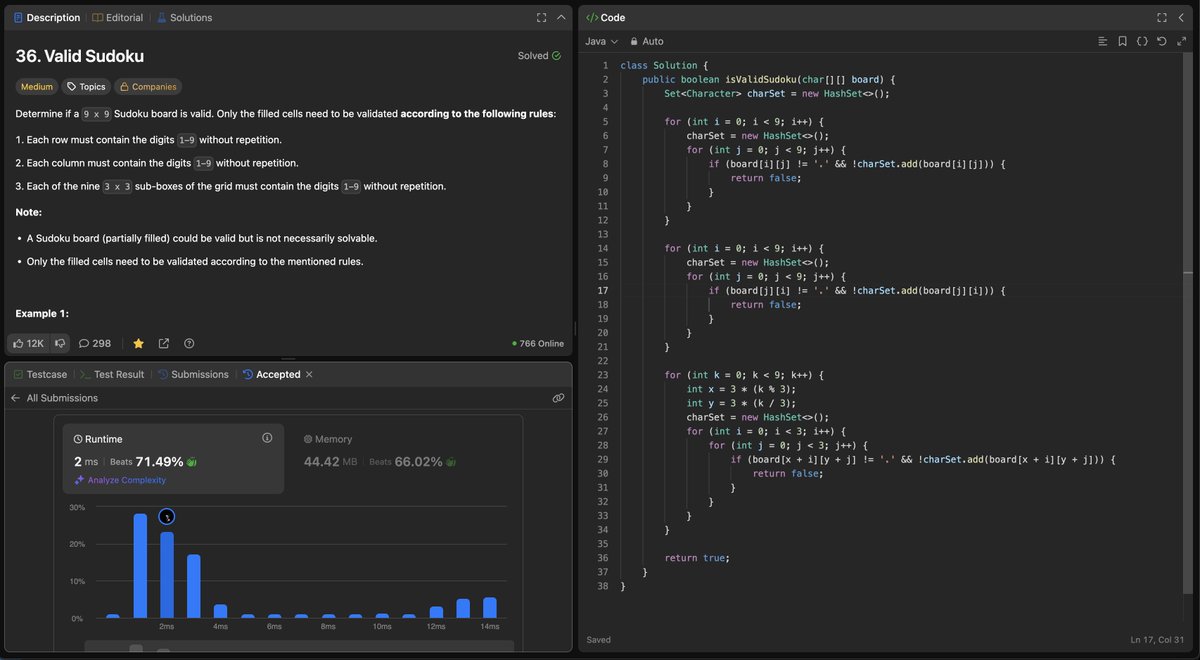Viewport: 1200px width, 660px height.
Task: Click the 766 Online indicator
Action: [538, 343]
